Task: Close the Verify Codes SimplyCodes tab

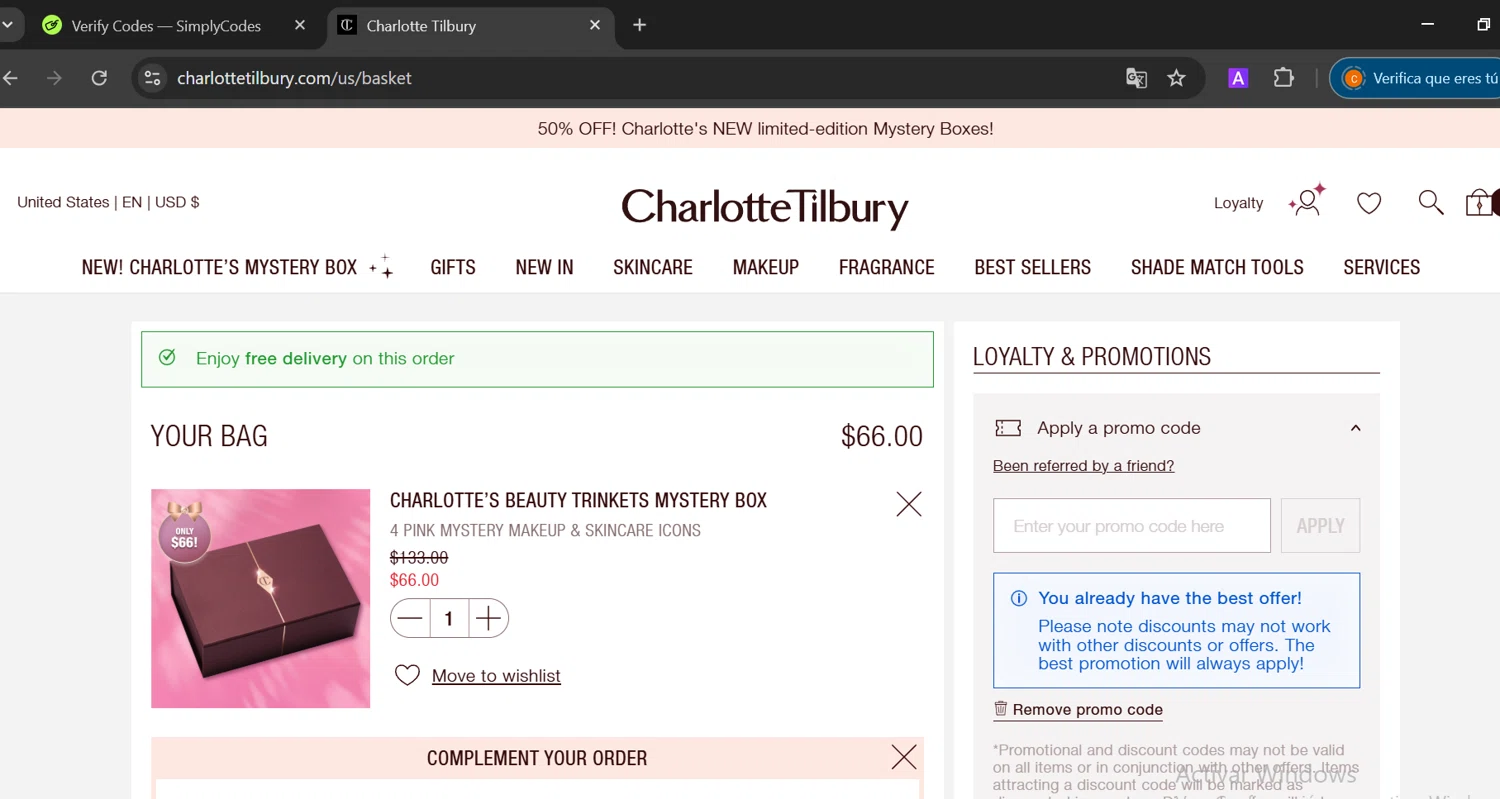Action: 300,25
